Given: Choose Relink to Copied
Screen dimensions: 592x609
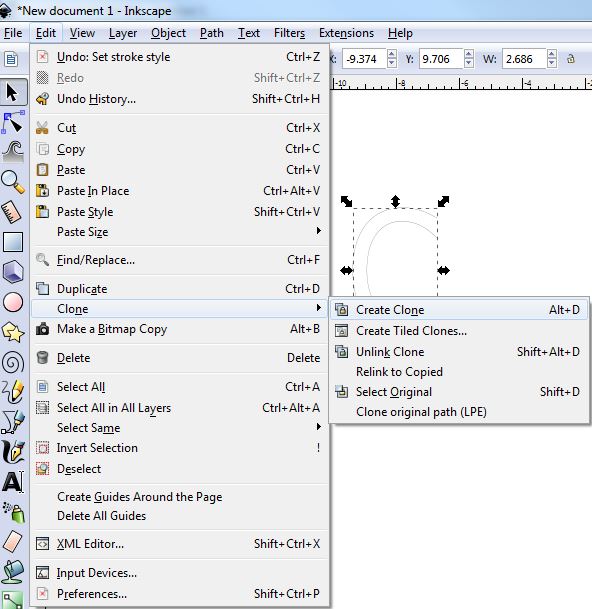Looking at the screenshot, I should click(459, 372).
